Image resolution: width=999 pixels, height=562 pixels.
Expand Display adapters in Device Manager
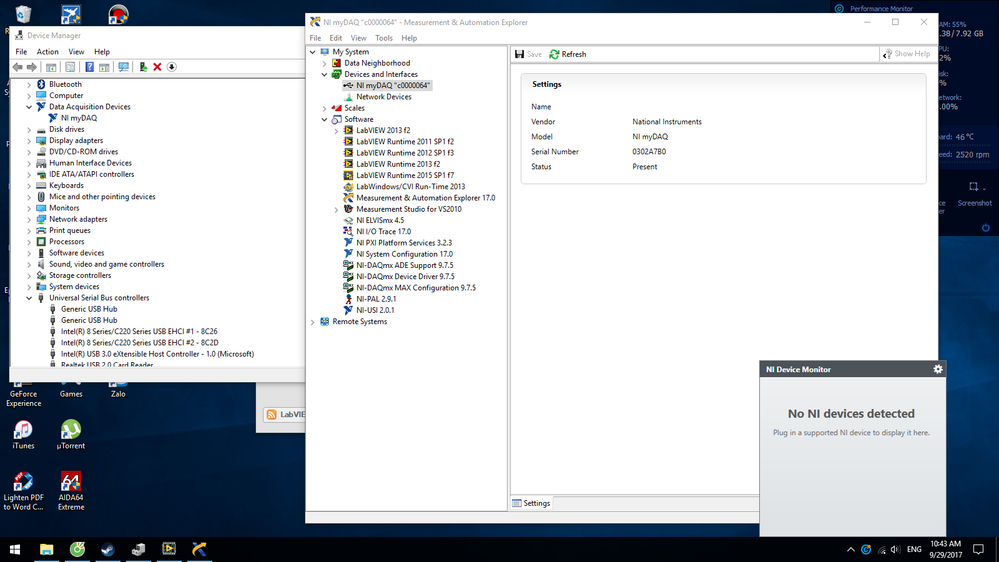[29, 141]
